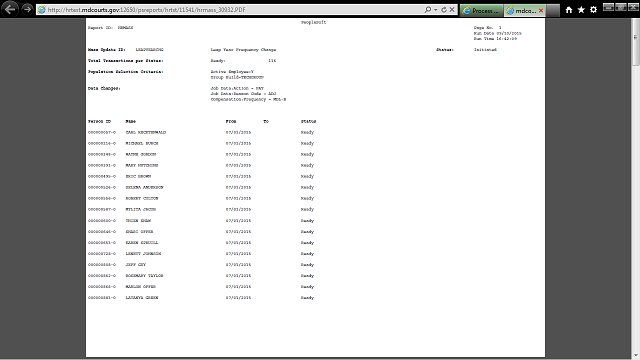Click Total Transactions per Status label
Screen dimensions: 640x360
click(x=126, y=61)
